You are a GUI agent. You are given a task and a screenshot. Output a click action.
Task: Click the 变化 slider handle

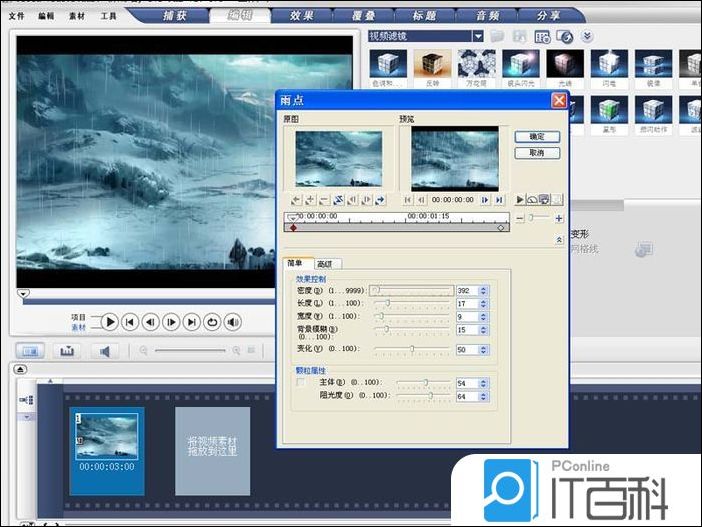[412, 349]
